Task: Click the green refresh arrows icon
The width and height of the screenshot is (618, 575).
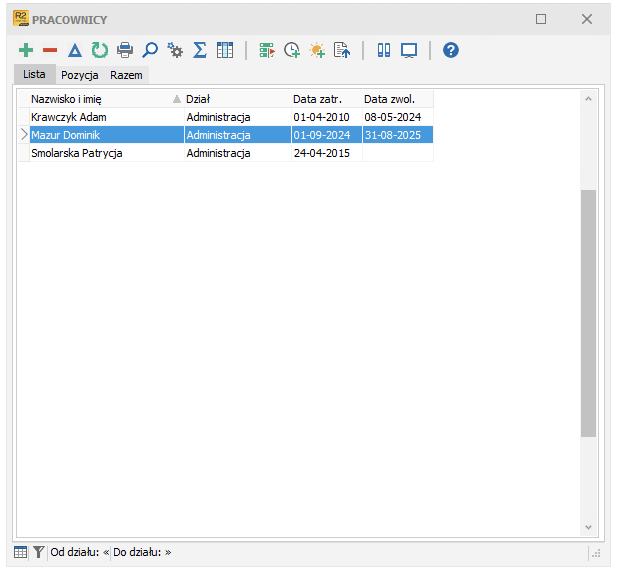Action: click(100, 50)
